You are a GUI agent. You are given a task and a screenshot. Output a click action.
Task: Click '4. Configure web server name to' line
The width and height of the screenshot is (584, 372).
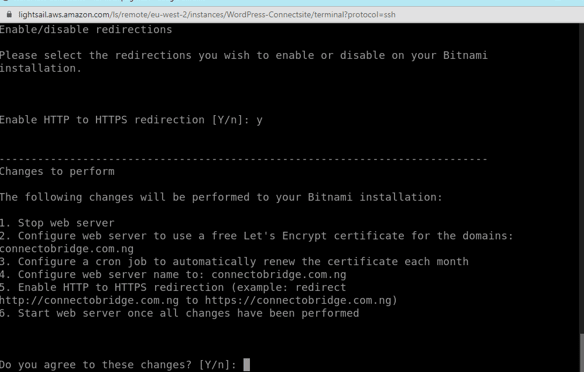click(x=173, y=274)
